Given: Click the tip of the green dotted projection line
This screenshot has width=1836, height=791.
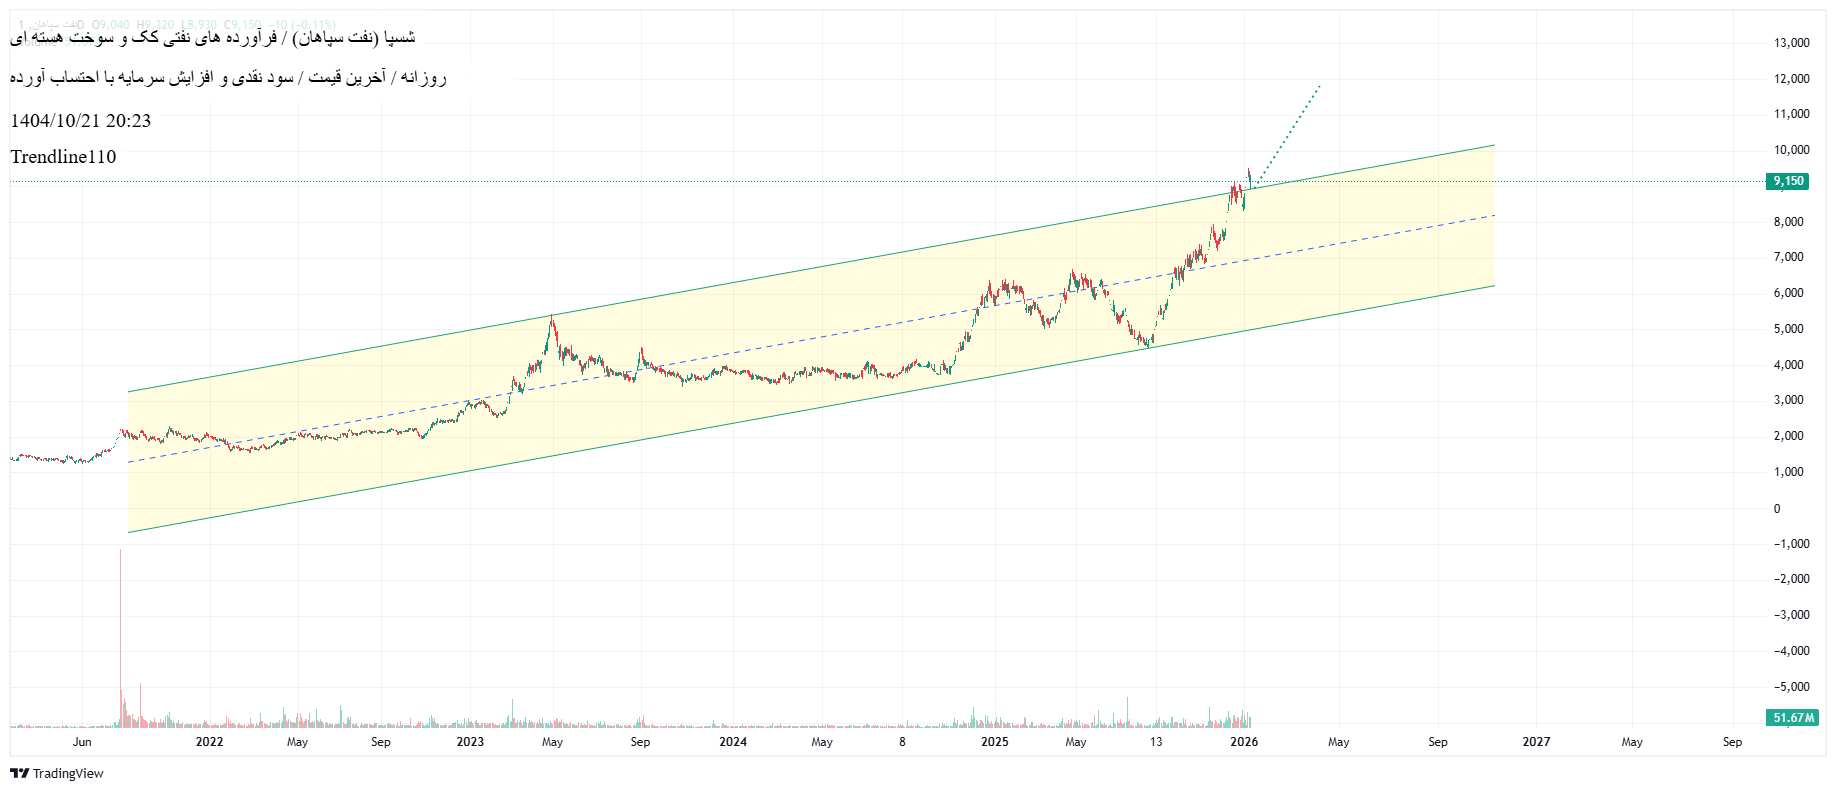Looking at the screenshot, I should coord(1320,86).
